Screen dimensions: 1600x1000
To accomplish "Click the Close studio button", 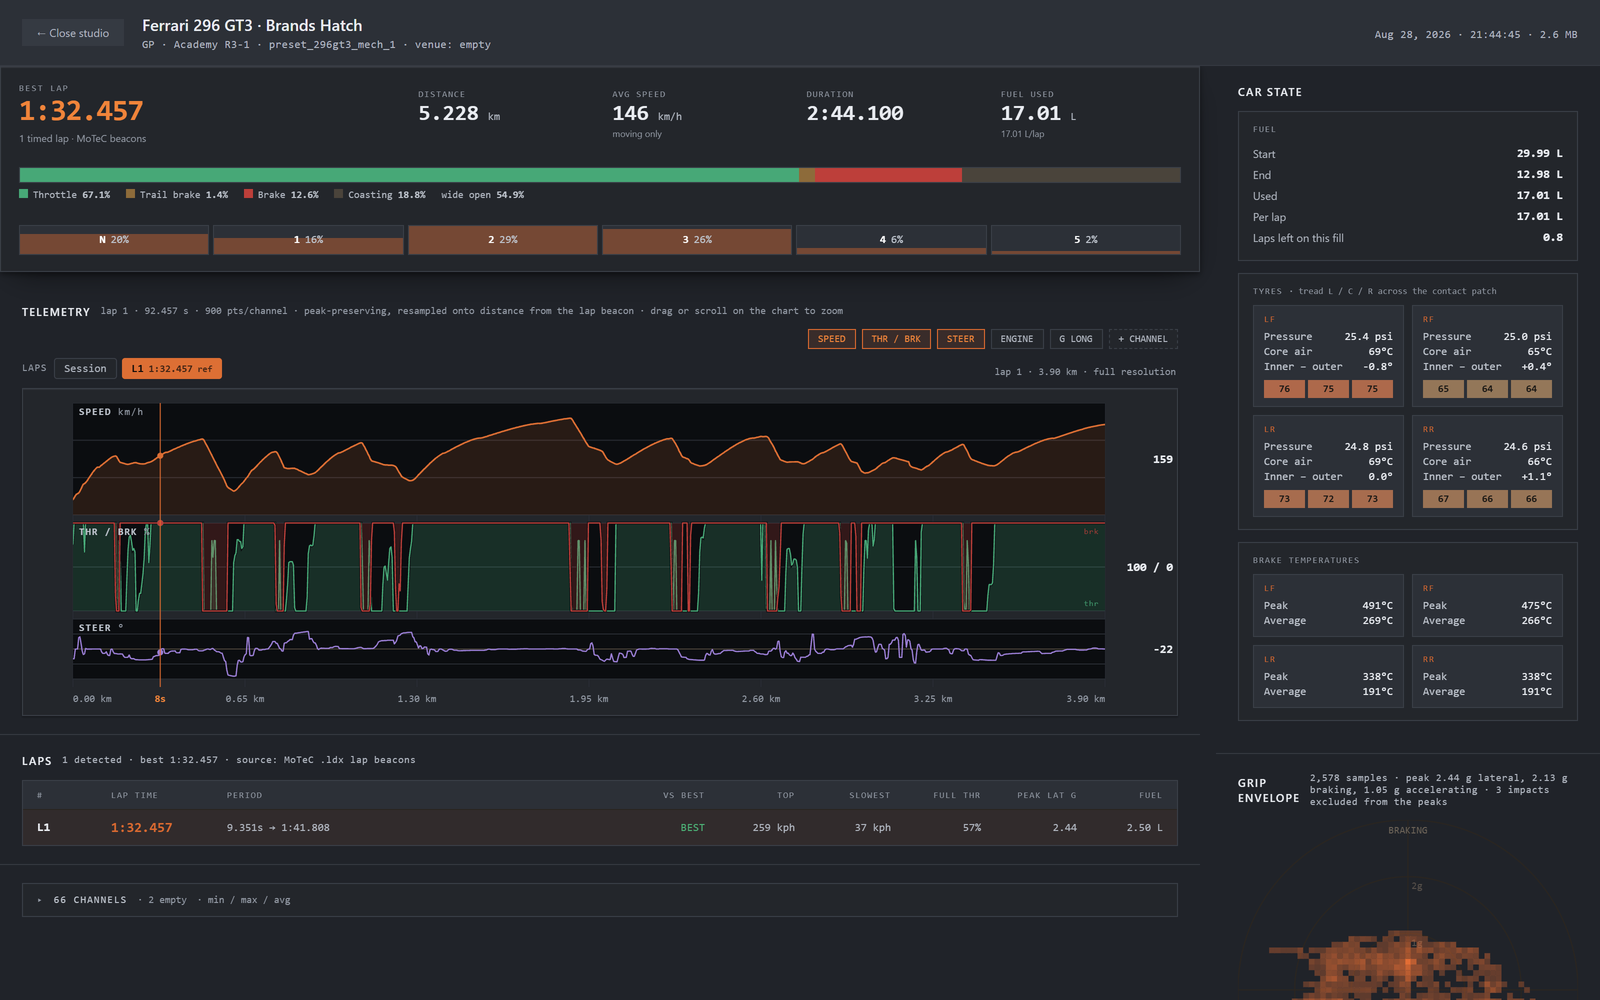I will pos(73,33).
